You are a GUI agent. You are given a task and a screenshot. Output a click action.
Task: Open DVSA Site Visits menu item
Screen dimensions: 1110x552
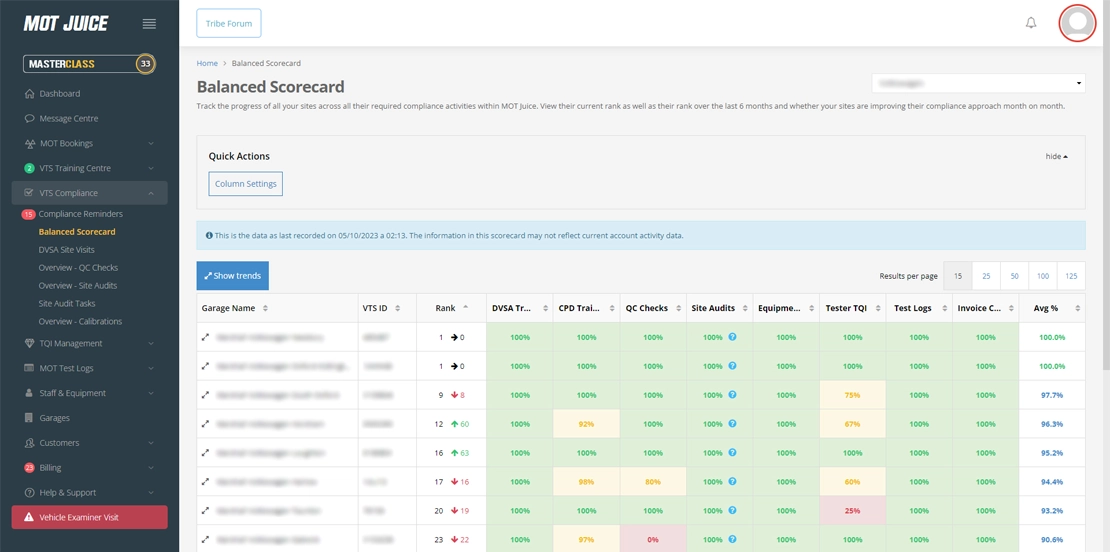click(x=66, y=250)
